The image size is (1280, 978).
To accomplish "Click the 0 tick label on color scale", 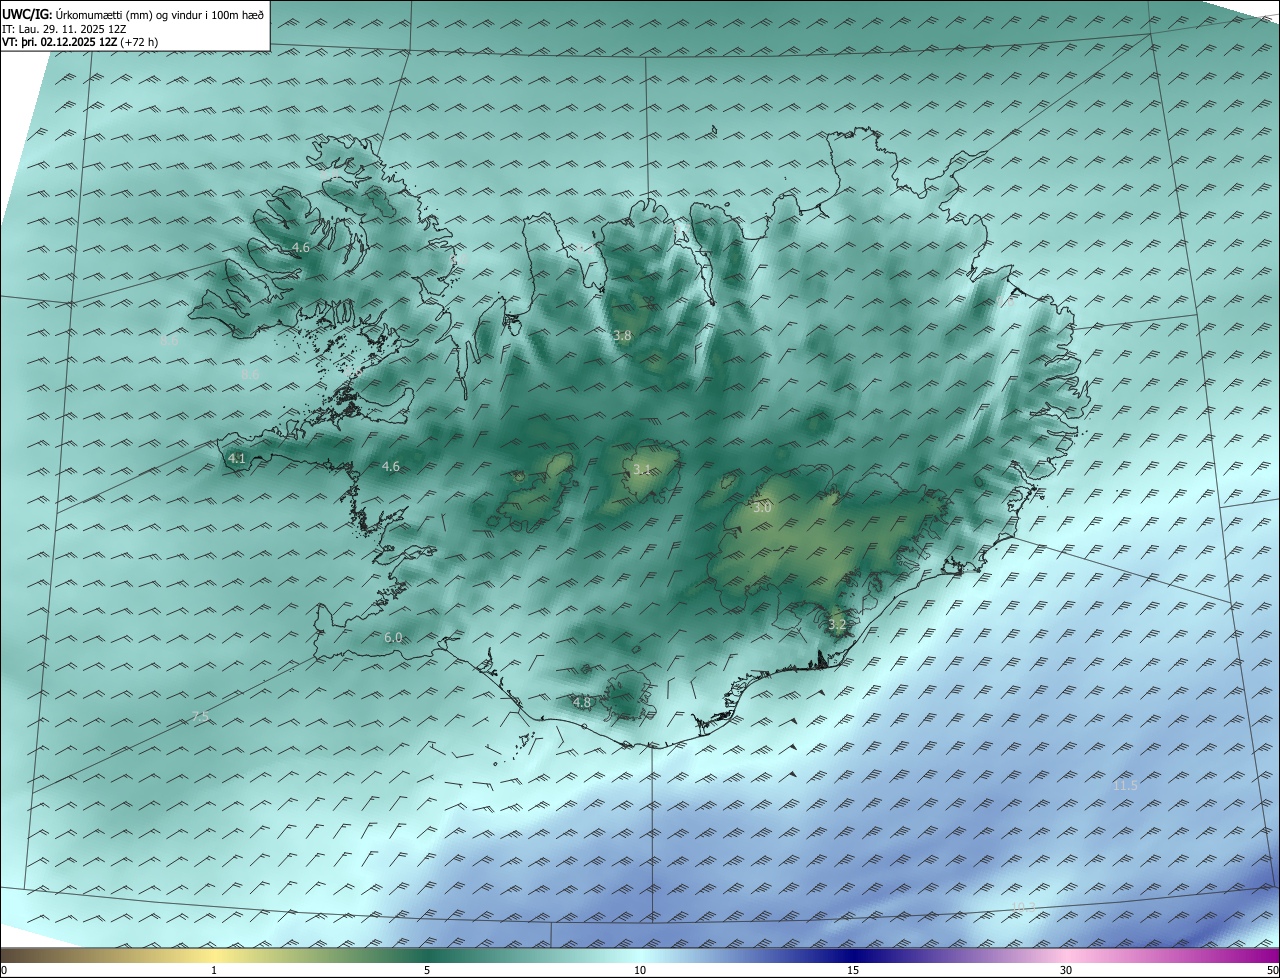I will [x=4, y=970].
